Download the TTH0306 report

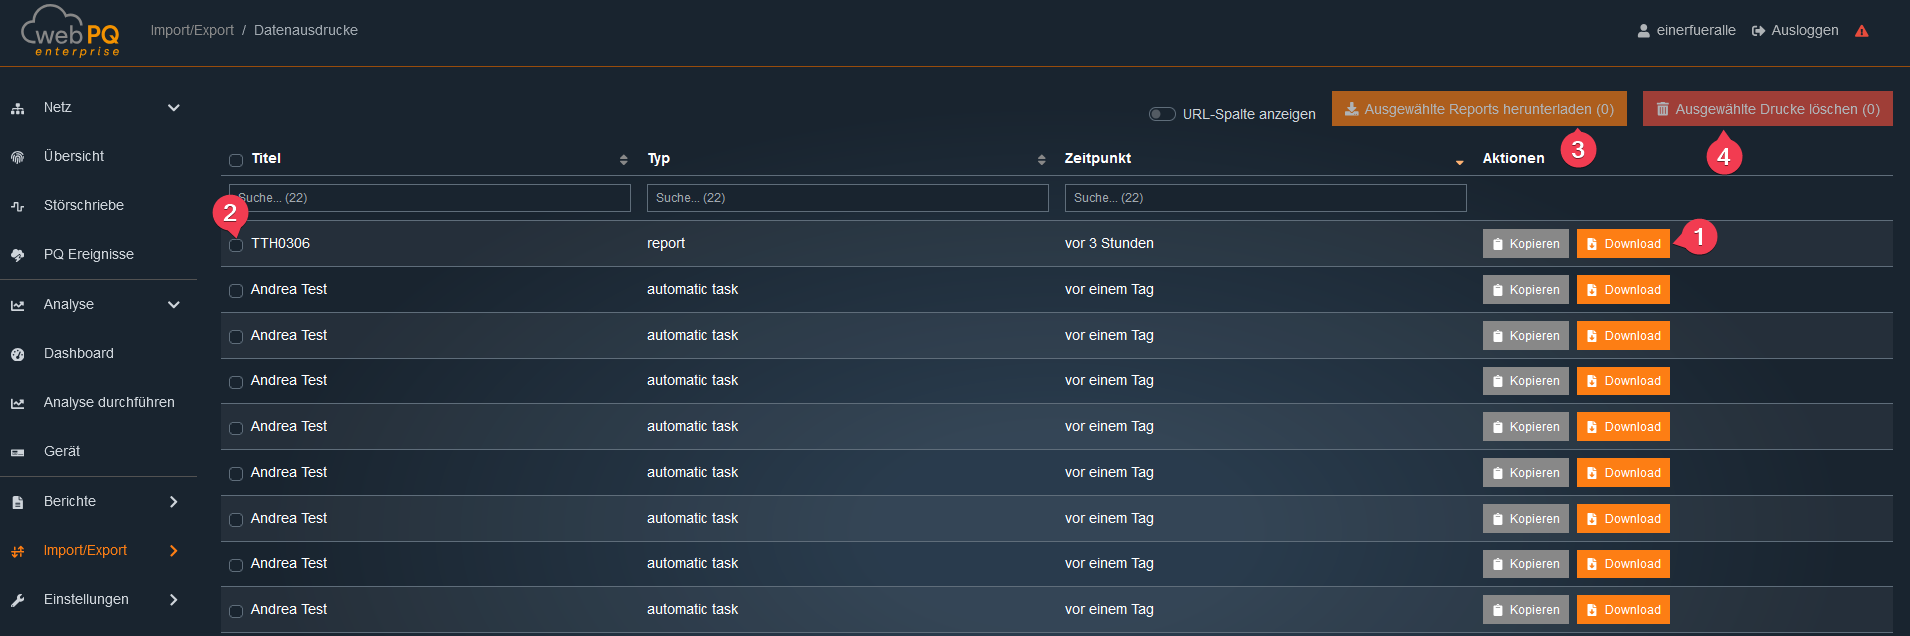[x=1622, y=244]
